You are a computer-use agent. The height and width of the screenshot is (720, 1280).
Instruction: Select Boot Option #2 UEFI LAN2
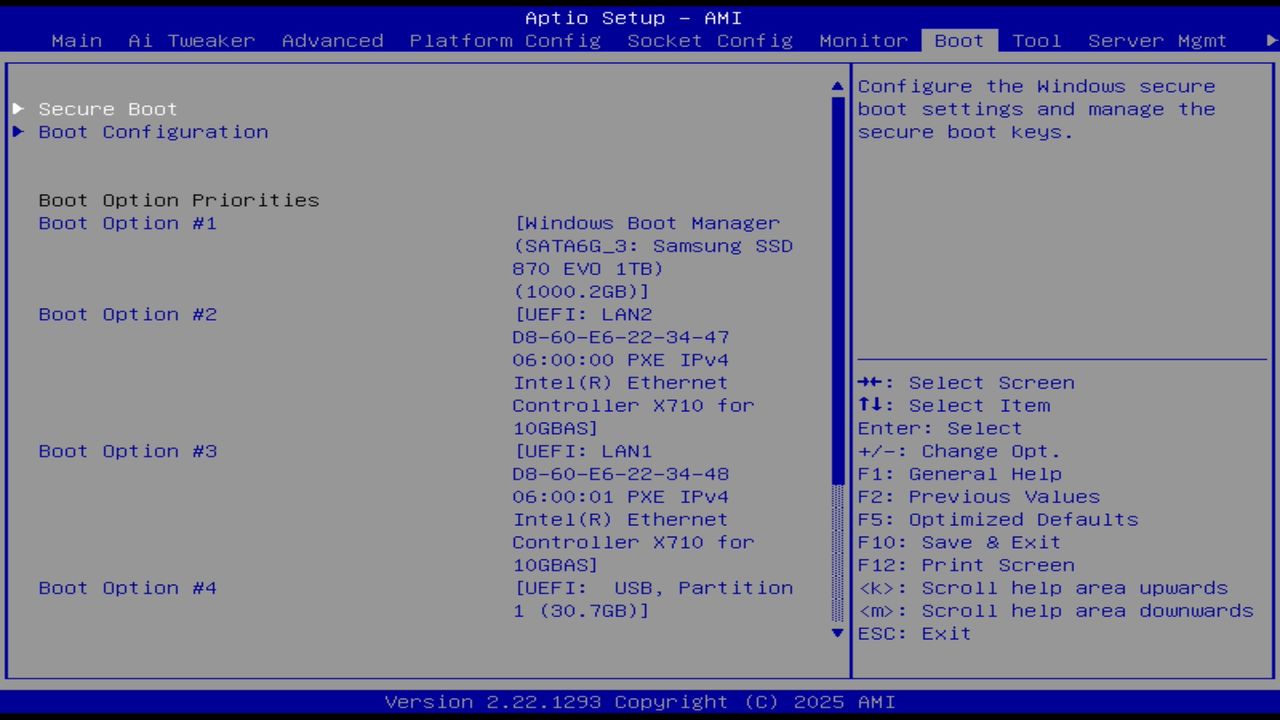click(127, 314)
